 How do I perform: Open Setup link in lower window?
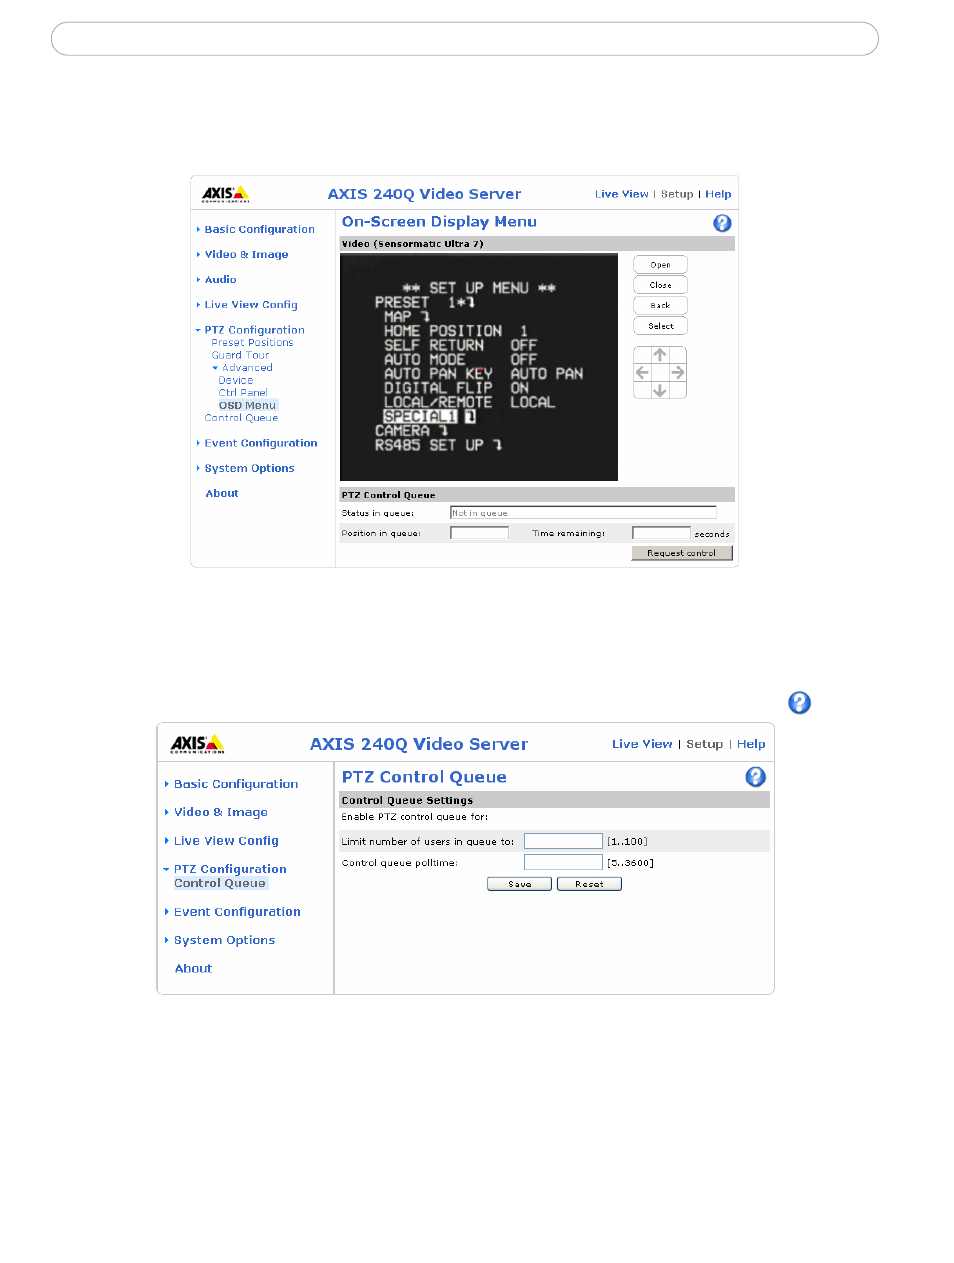point(704,744)
